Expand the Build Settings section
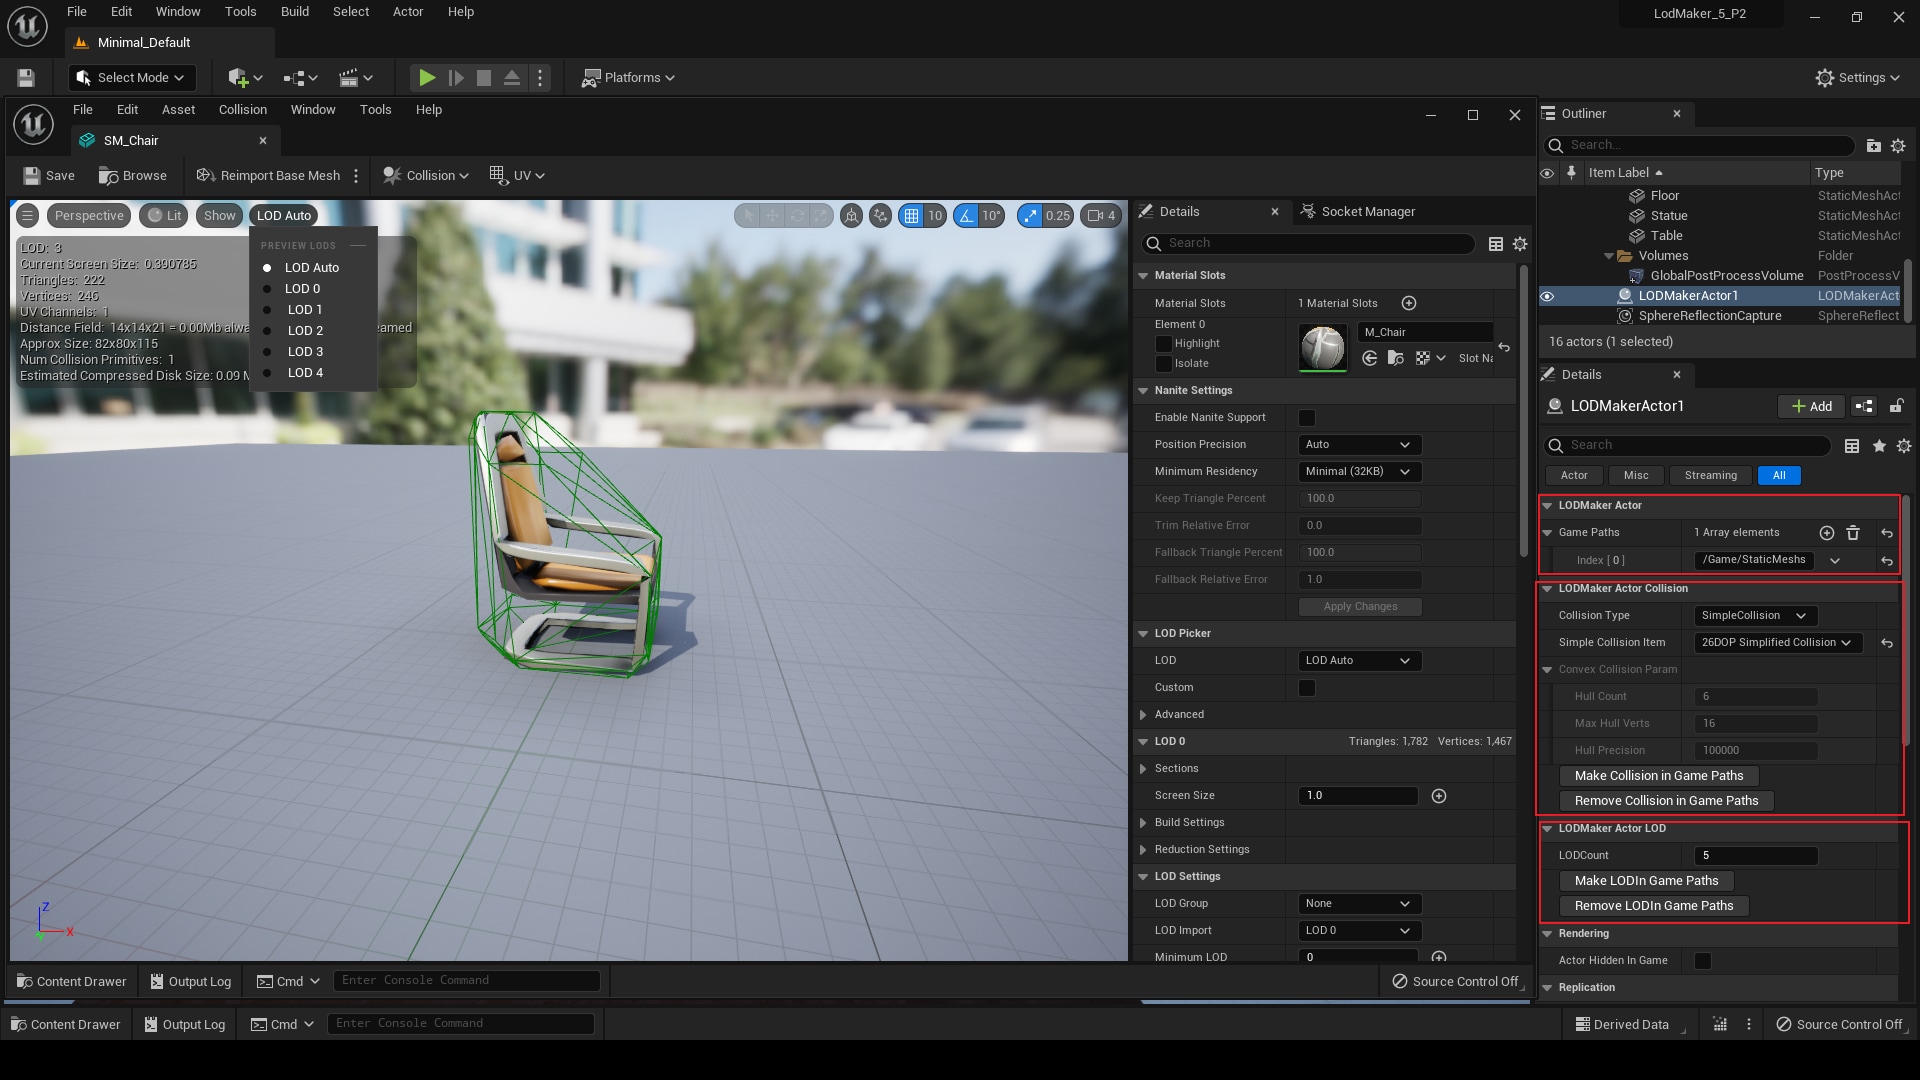Screen dimensions: 1920x1080 [1144, 822]
